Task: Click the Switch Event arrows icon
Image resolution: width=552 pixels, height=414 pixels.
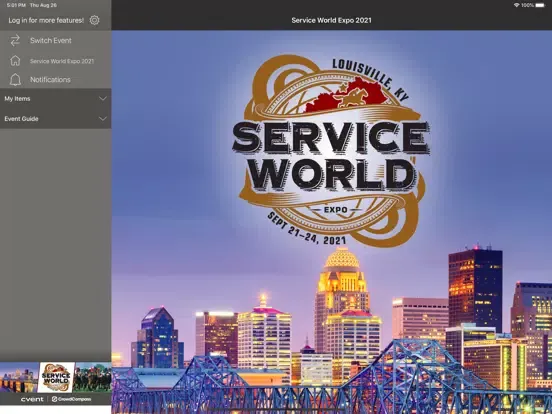Action: coord(15,40)
